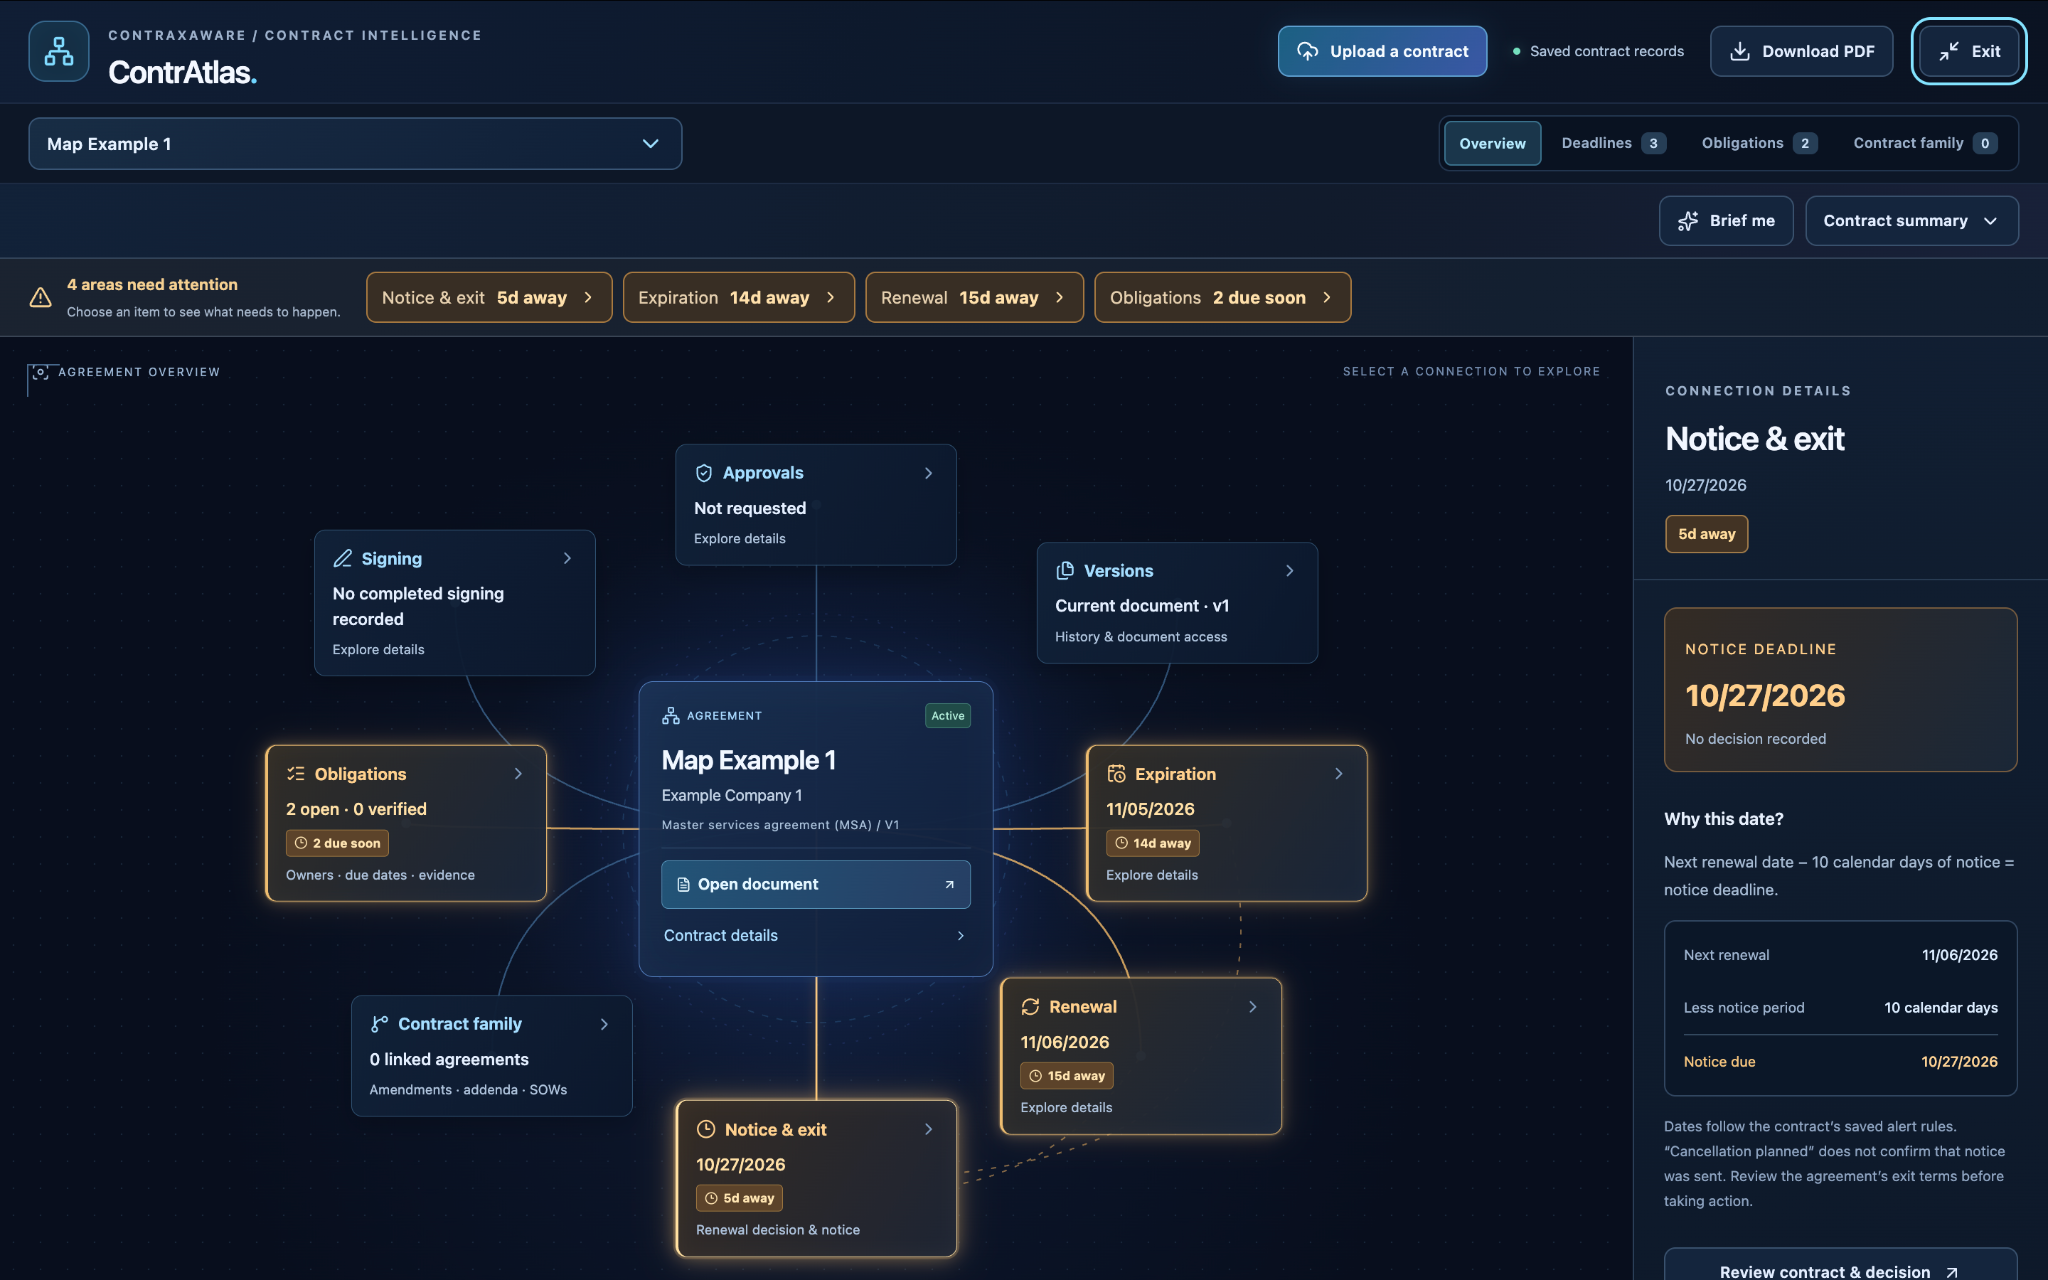Click the 2 due soon obligations badge
Viewport: 2048px width, 1280px height.
337,843
